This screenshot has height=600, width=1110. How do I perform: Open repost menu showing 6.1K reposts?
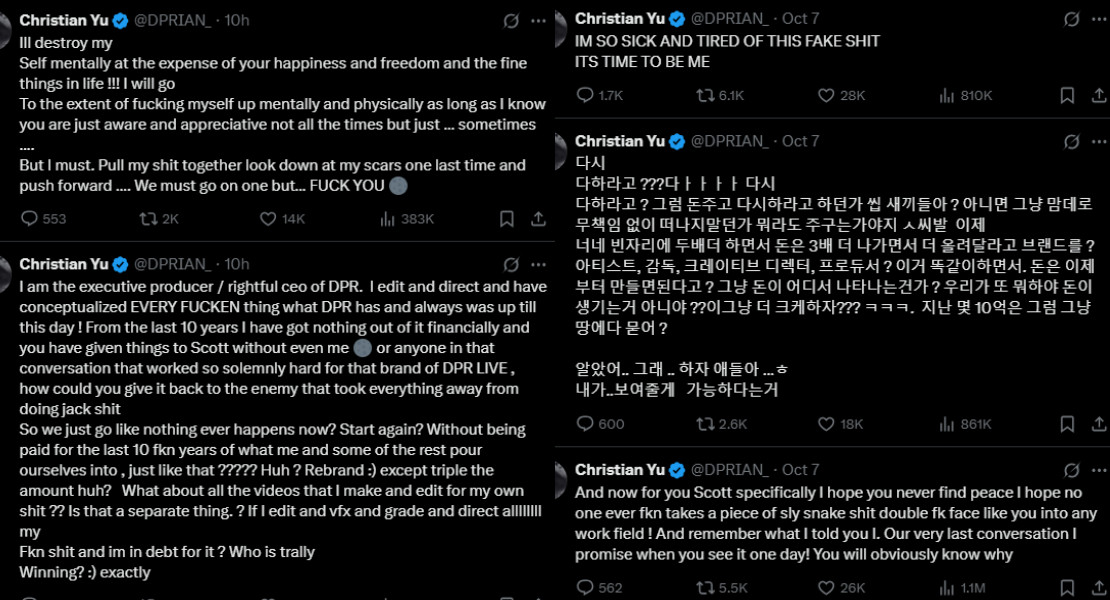(705, 95)
